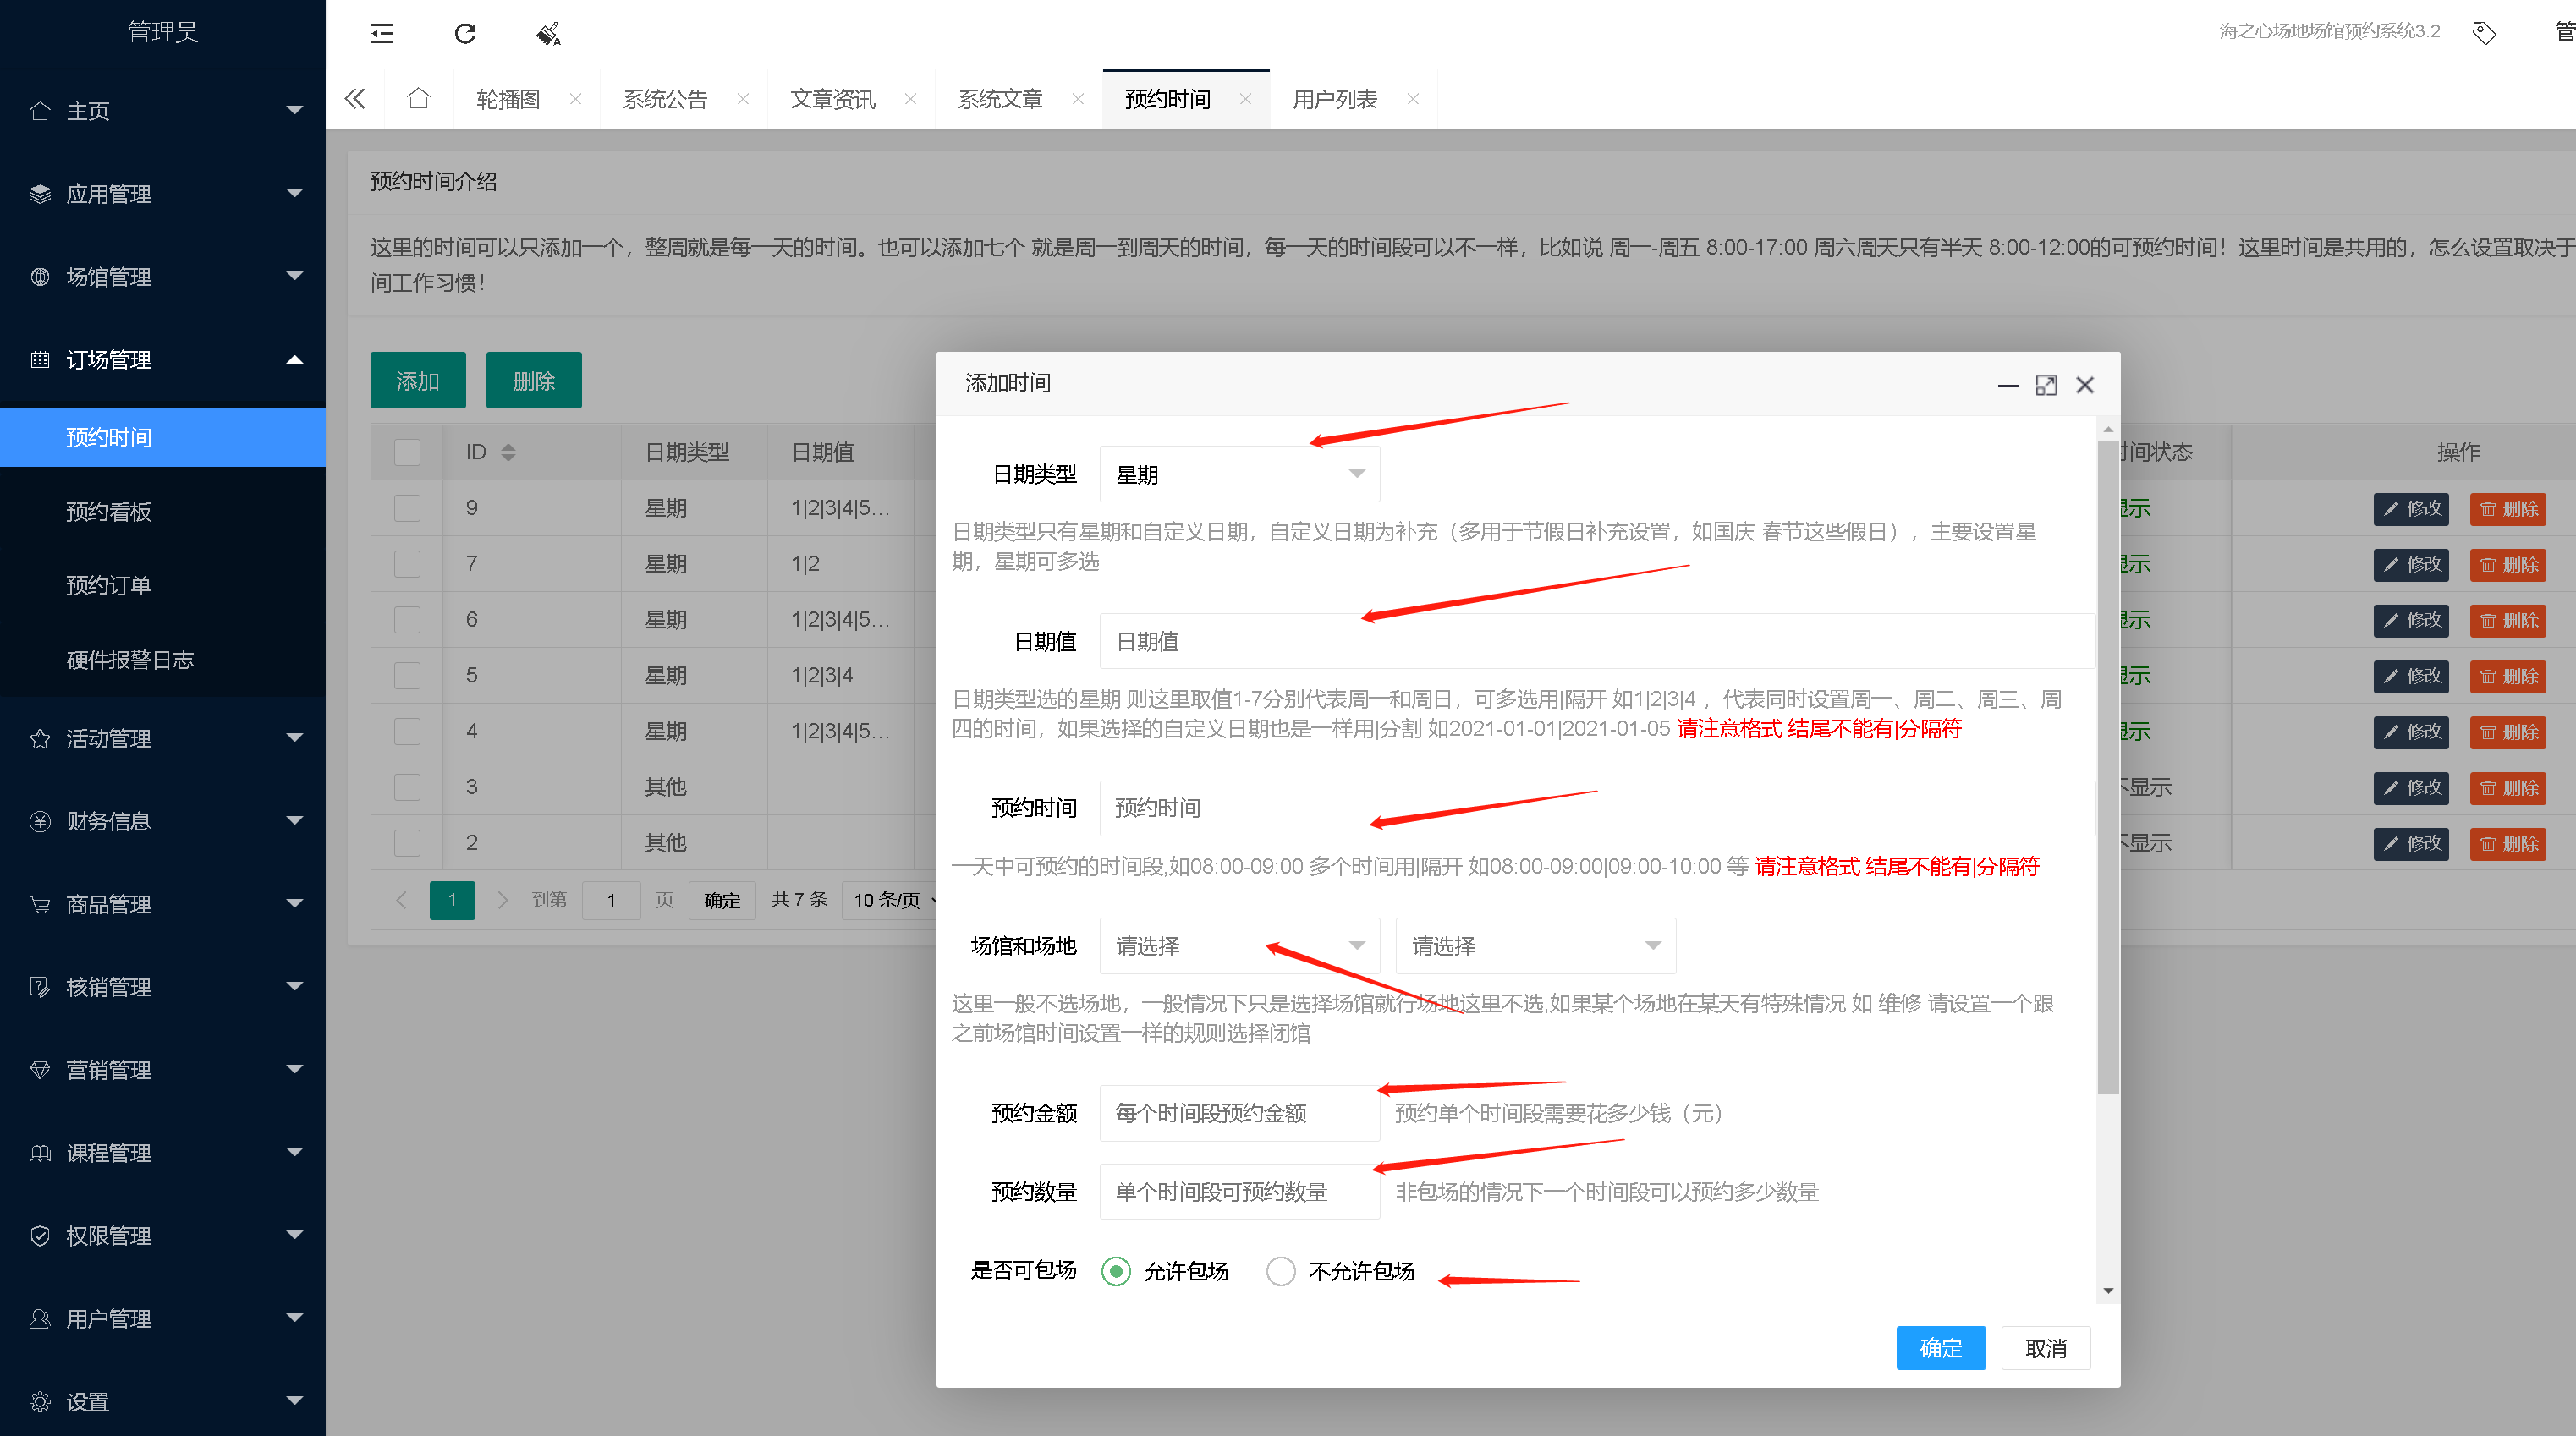This screenshot has height=1436, width=2576.
Task: Close the 文章资讯 tab
Action: (x=911, y=99)
